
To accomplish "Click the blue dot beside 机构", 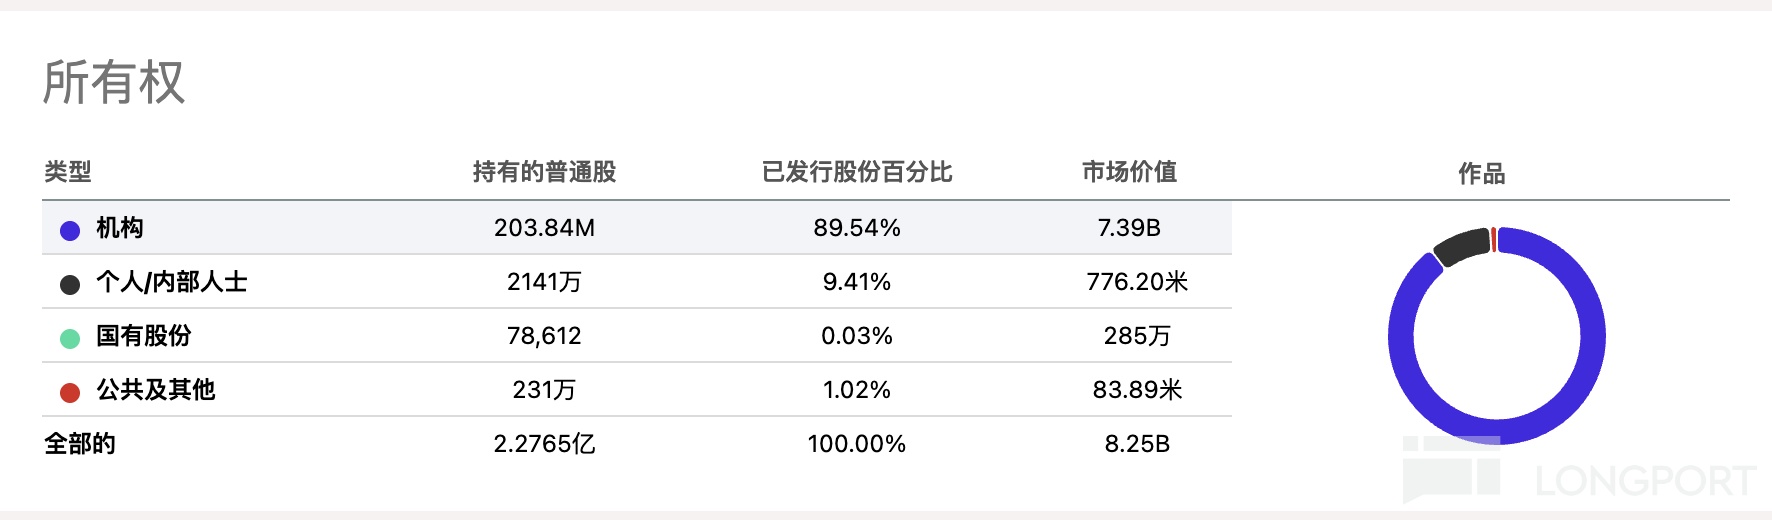I will point(70,231).
